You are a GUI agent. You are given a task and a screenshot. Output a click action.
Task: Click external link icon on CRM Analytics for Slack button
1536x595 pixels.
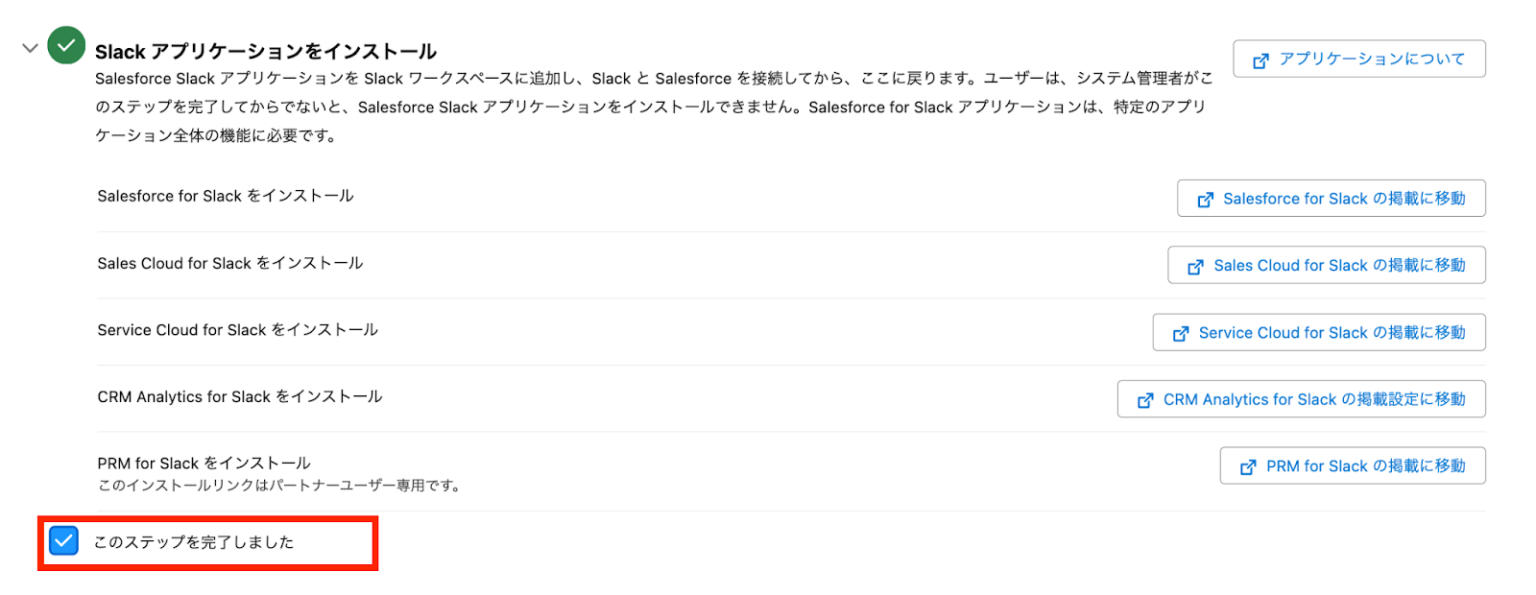point(1143,399)
